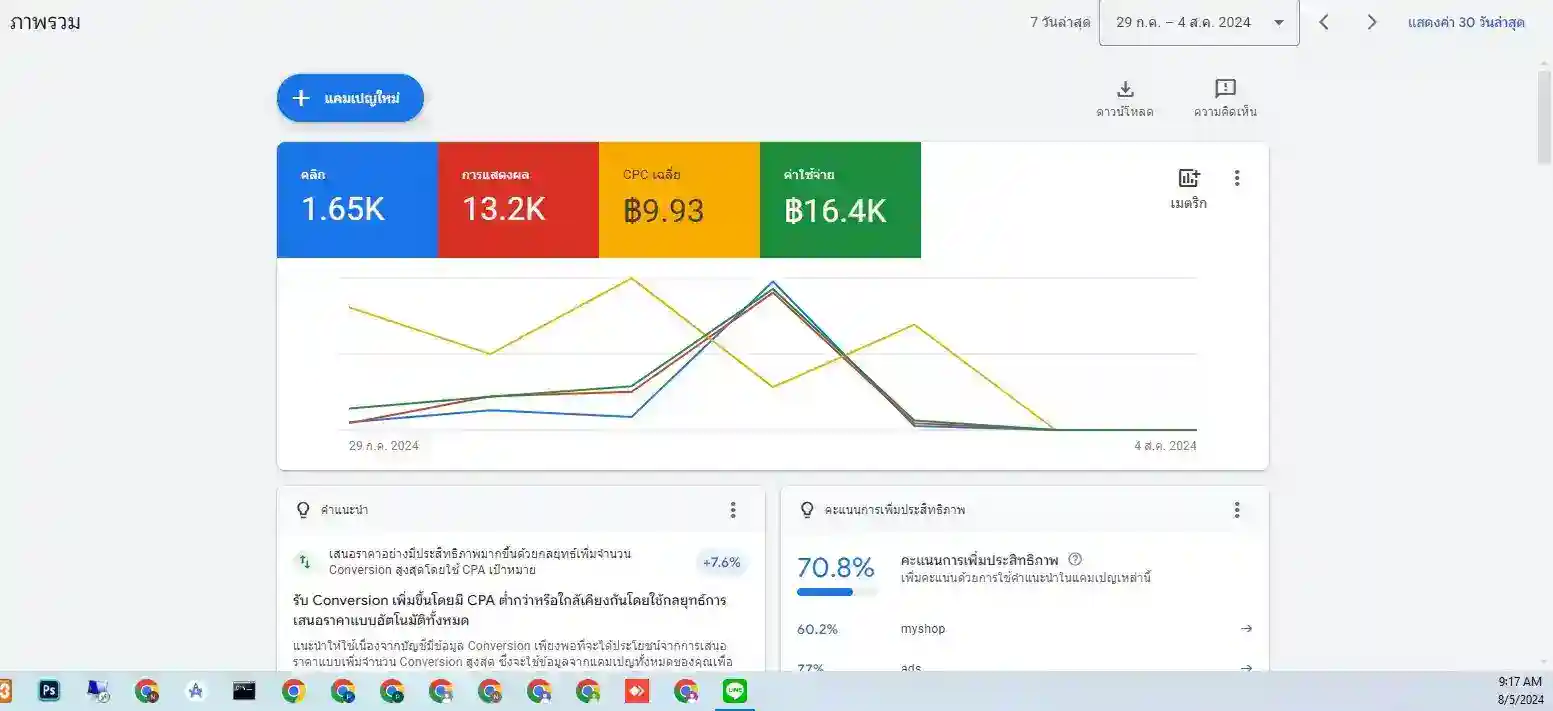This screenshot has height=711, width=1553.
Task: Open the ความคิดเห็น feedback icon
Action: click(x=1226, y=90)
